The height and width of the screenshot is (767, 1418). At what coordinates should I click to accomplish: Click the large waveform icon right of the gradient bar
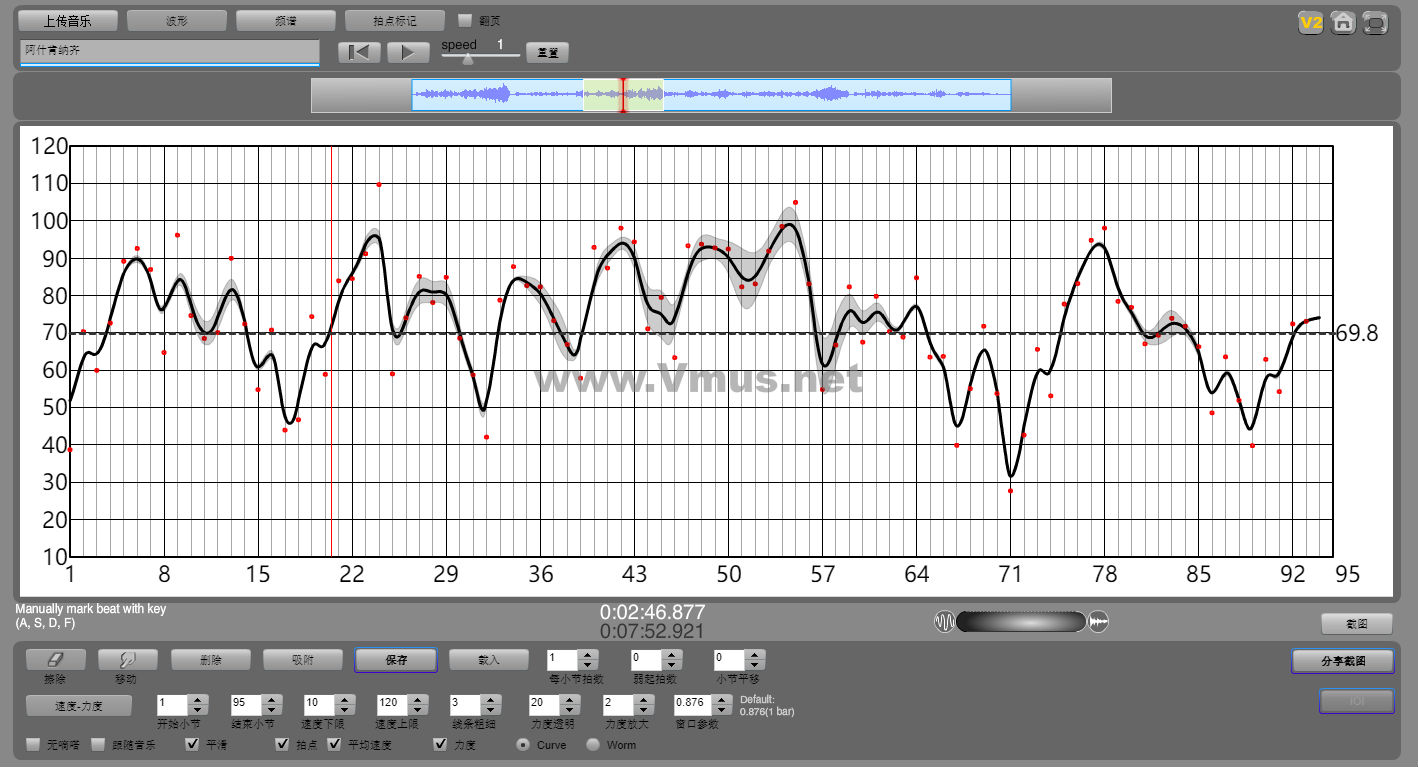tap(1099, 622)
